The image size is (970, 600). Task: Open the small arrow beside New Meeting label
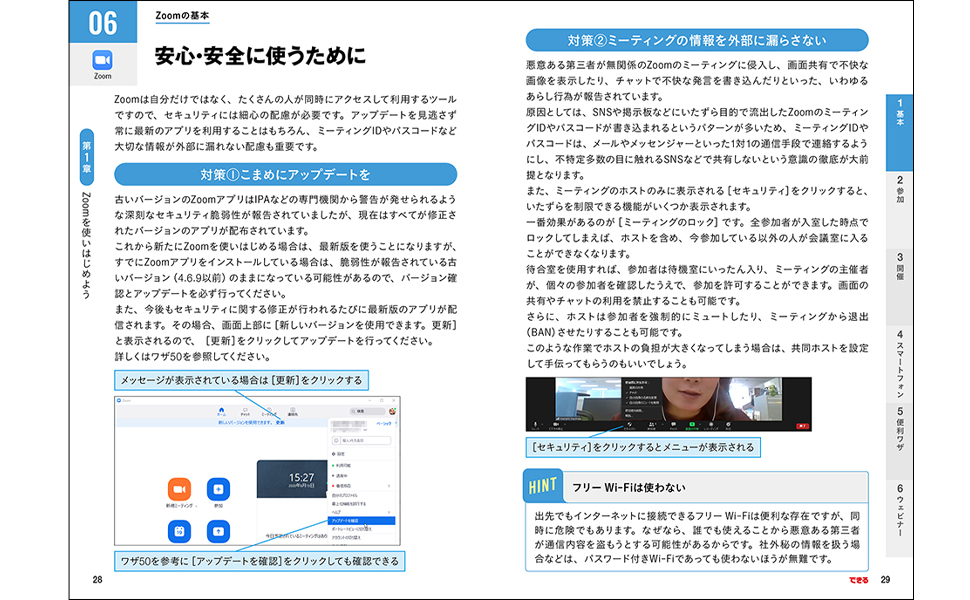[x=196, y=506]
